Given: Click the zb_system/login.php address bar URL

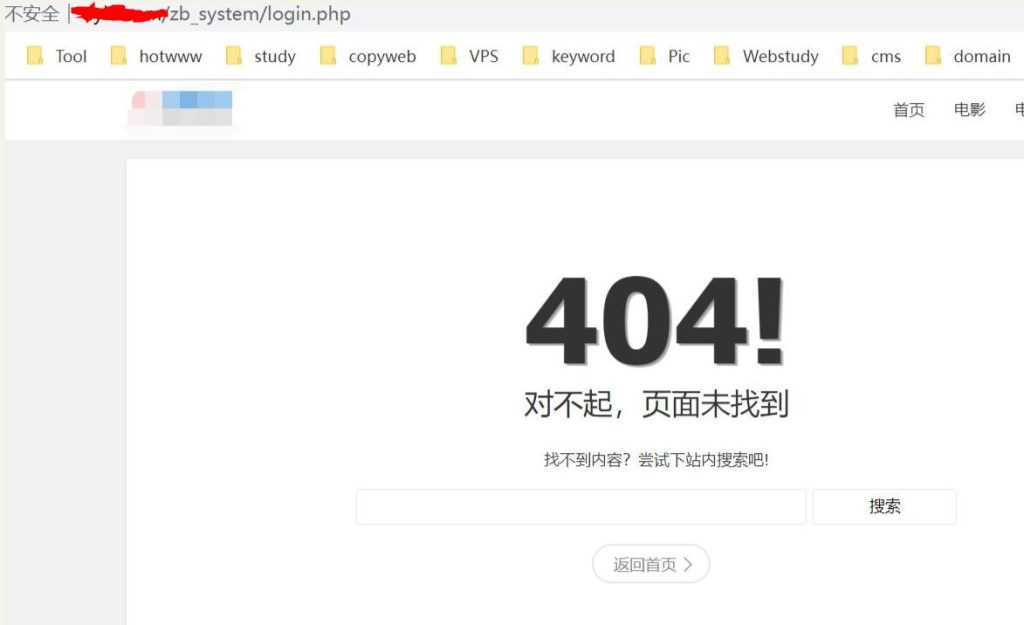Looking at the screenshot, I should 260,14.
